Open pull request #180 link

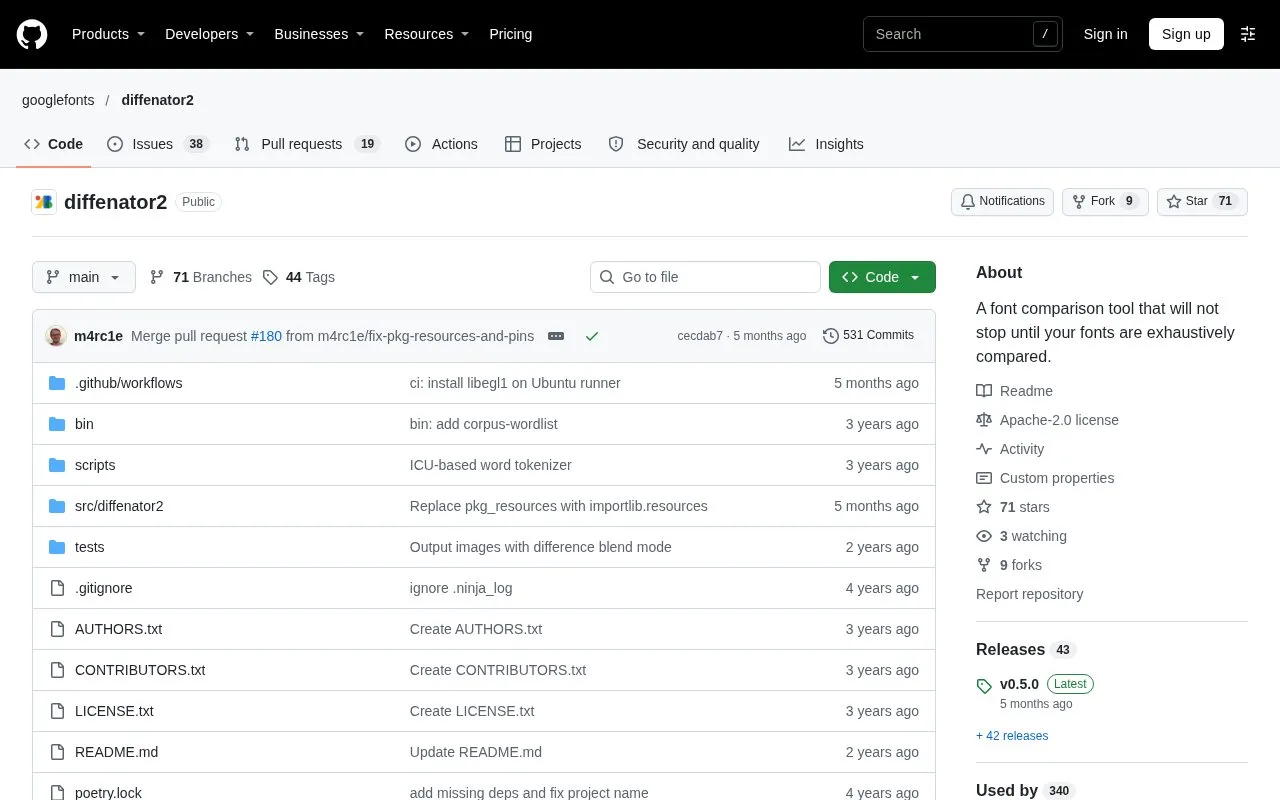[x=266, y=336]
